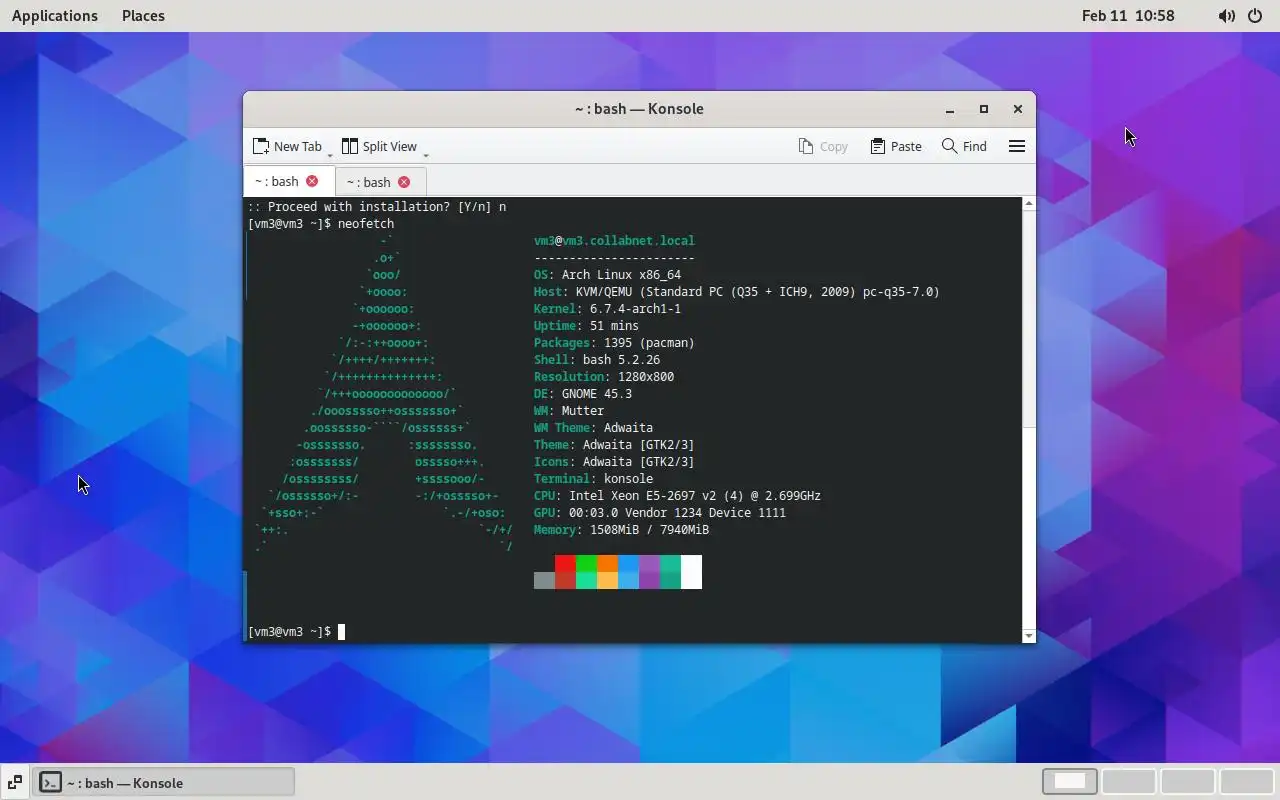1280x800 pixels.
Task: Click the GPU Vendor 1234 line
Action: point(660,513)
